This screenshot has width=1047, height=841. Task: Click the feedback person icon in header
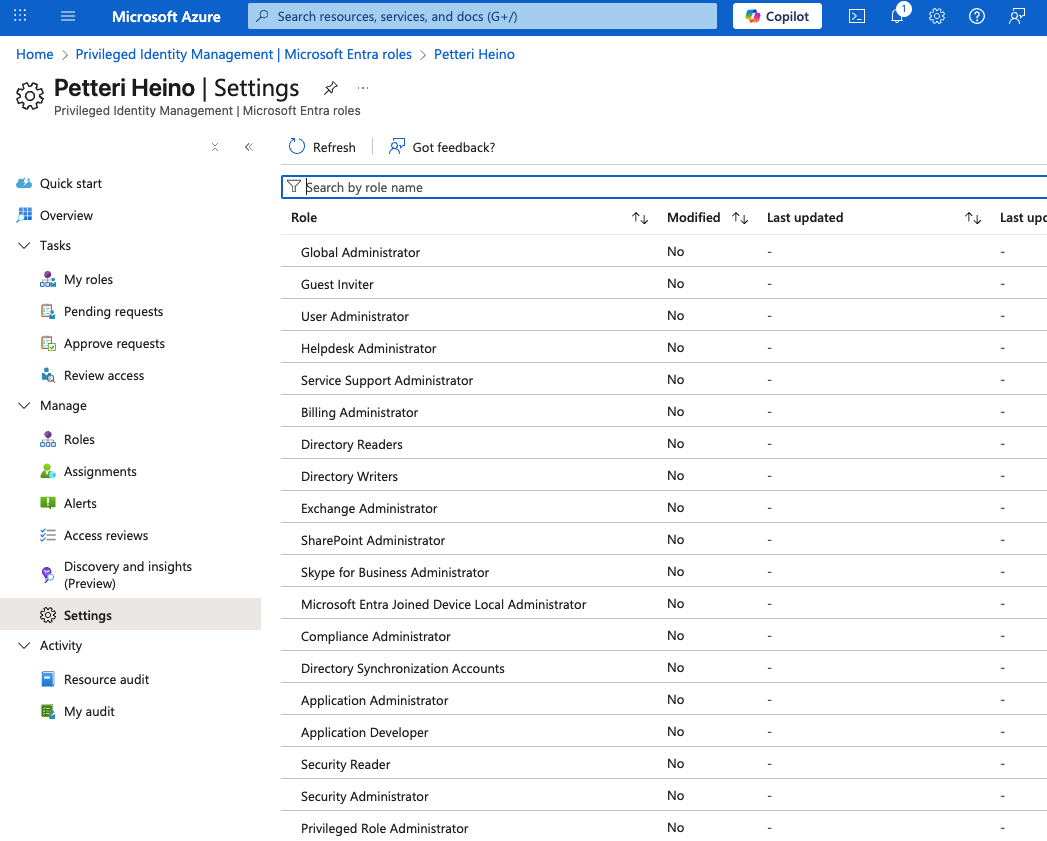click(x=1017, y=16)
